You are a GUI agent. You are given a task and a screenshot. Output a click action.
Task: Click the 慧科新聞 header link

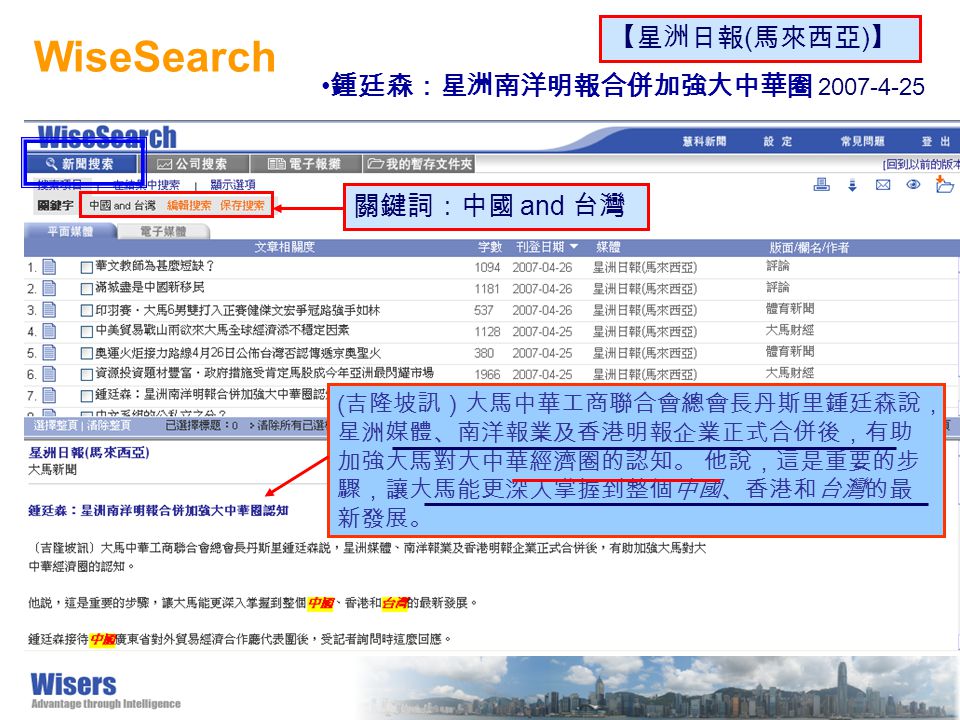point(704,141)
